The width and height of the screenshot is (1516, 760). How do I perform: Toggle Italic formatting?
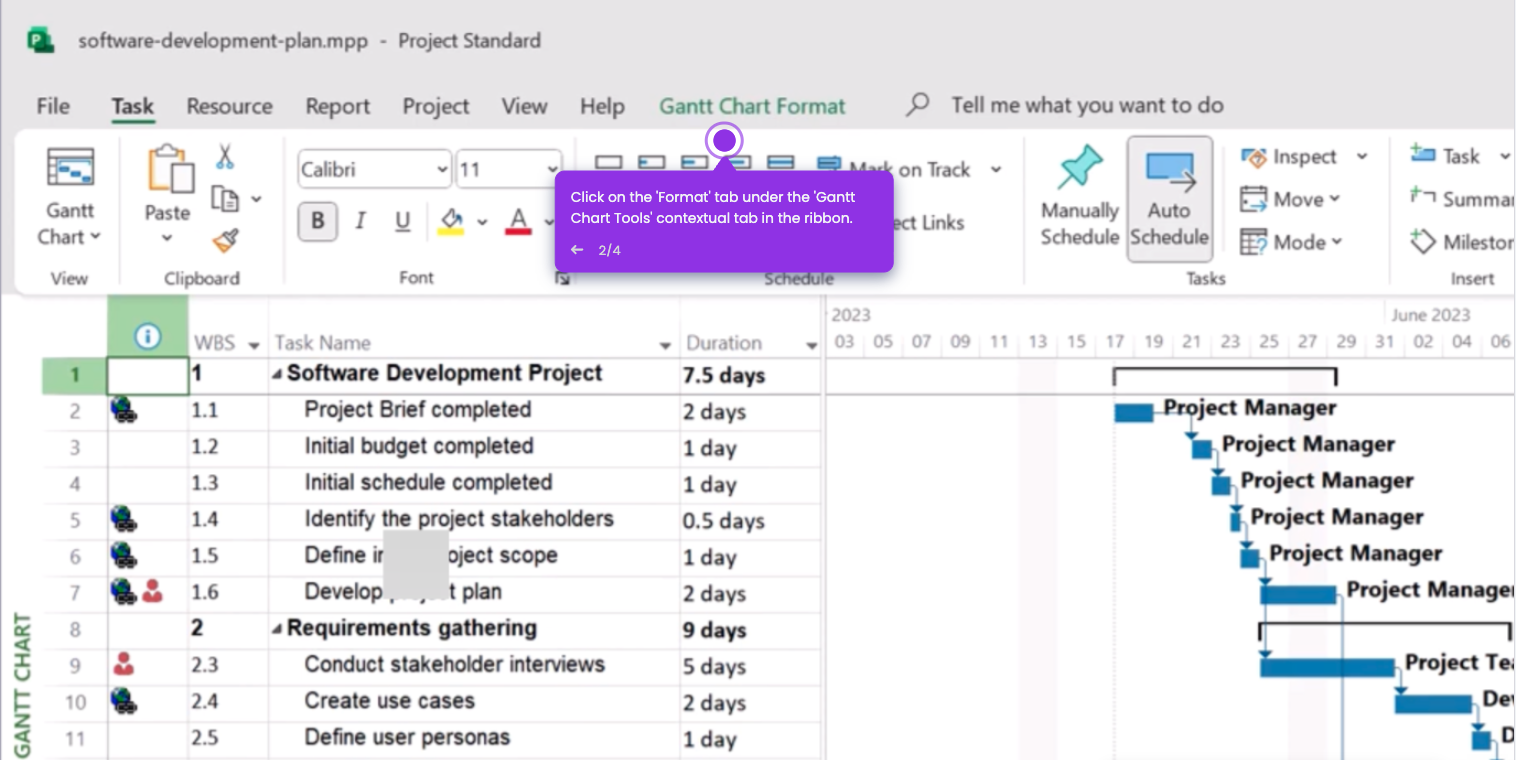(x=361, y=221)
